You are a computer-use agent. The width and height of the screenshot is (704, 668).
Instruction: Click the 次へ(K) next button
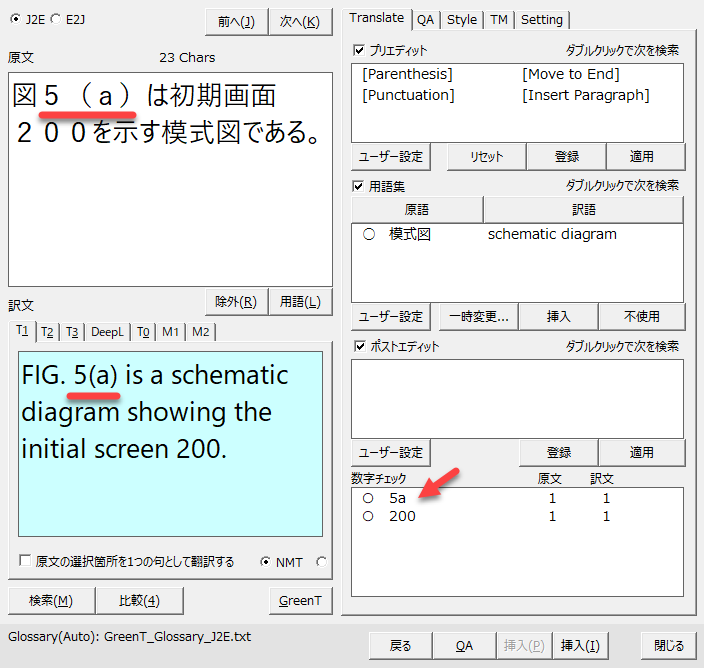(300, 22)
